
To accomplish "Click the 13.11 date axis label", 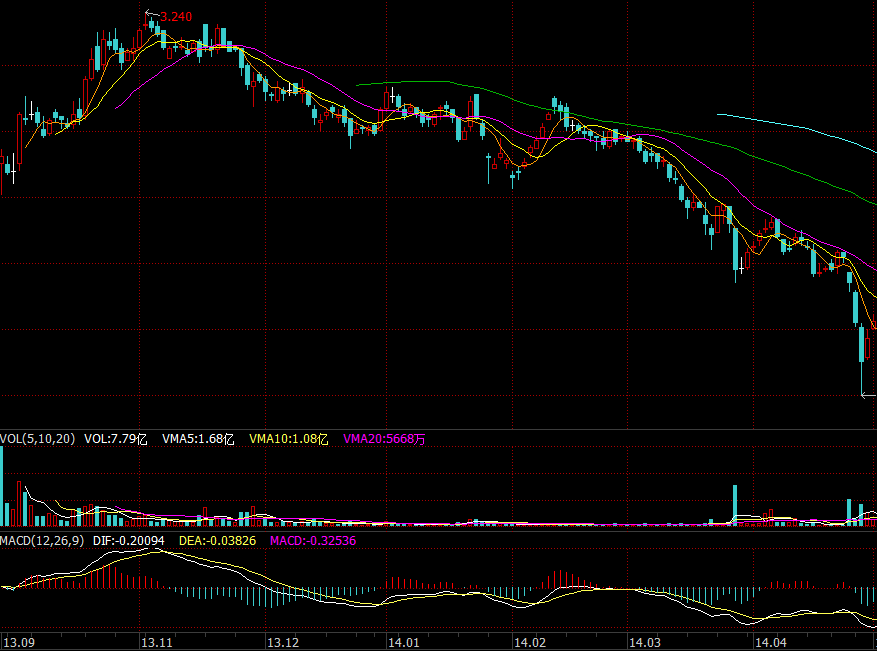I will [157, 642].
